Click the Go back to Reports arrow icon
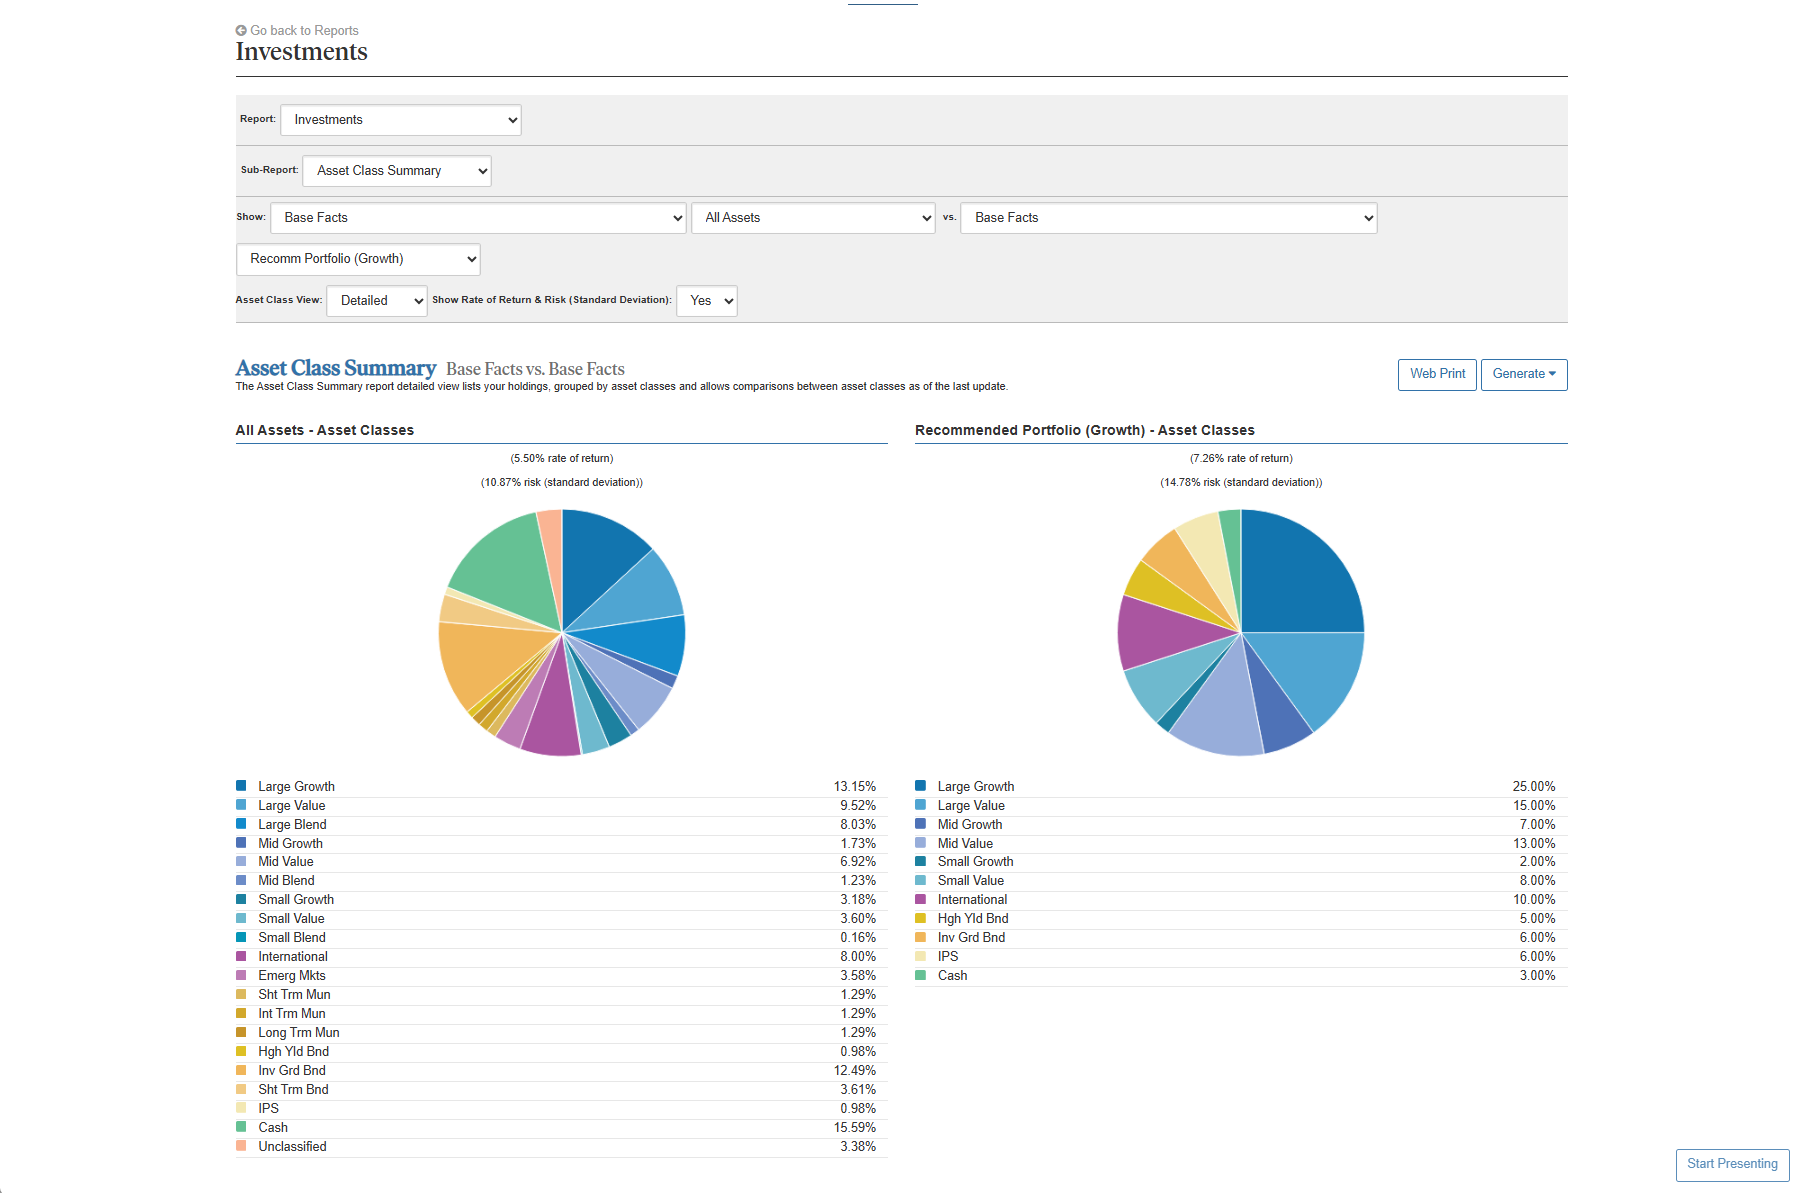This screenshot has height=1193, width=1796. (x=241, y=31)
